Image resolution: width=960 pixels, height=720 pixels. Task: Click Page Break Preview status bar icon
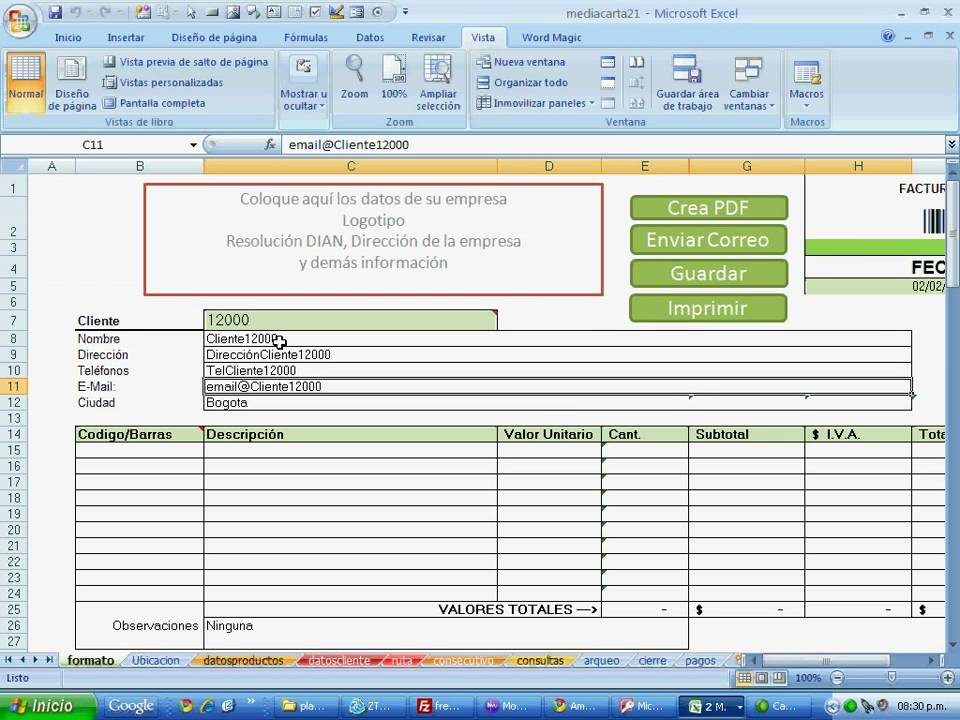(x=779, y=678)
